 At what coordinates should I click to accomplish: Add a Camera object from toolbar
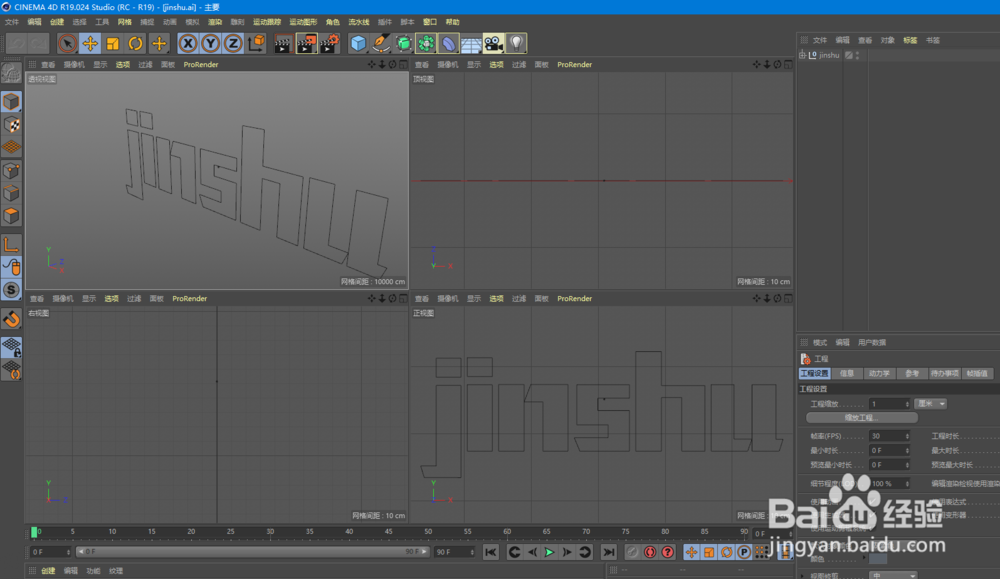(494, 43)
